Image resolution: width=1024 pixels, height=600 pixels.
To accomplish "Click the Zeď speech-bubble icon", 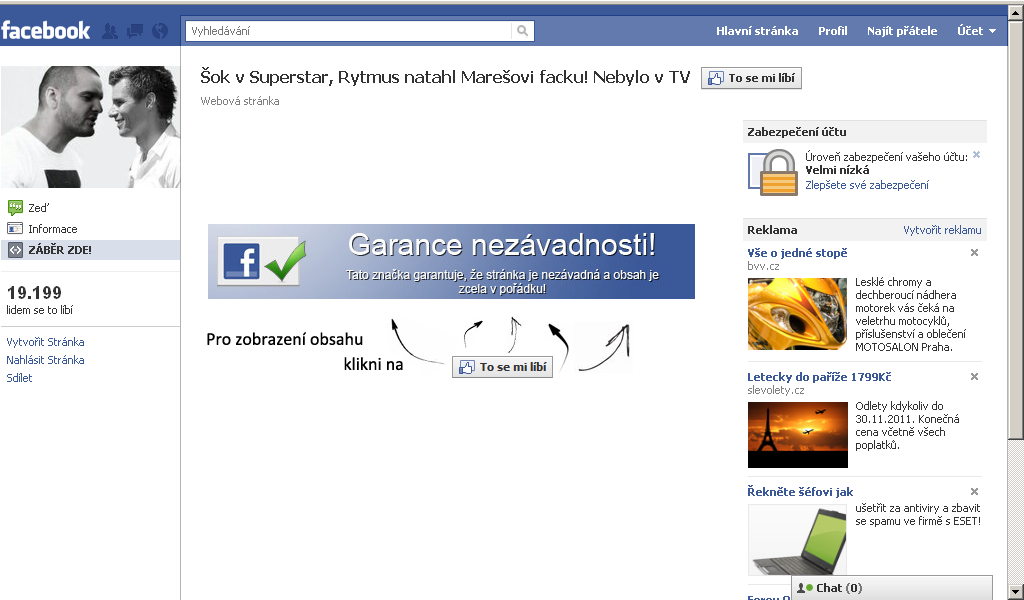I will coord(15,208).
